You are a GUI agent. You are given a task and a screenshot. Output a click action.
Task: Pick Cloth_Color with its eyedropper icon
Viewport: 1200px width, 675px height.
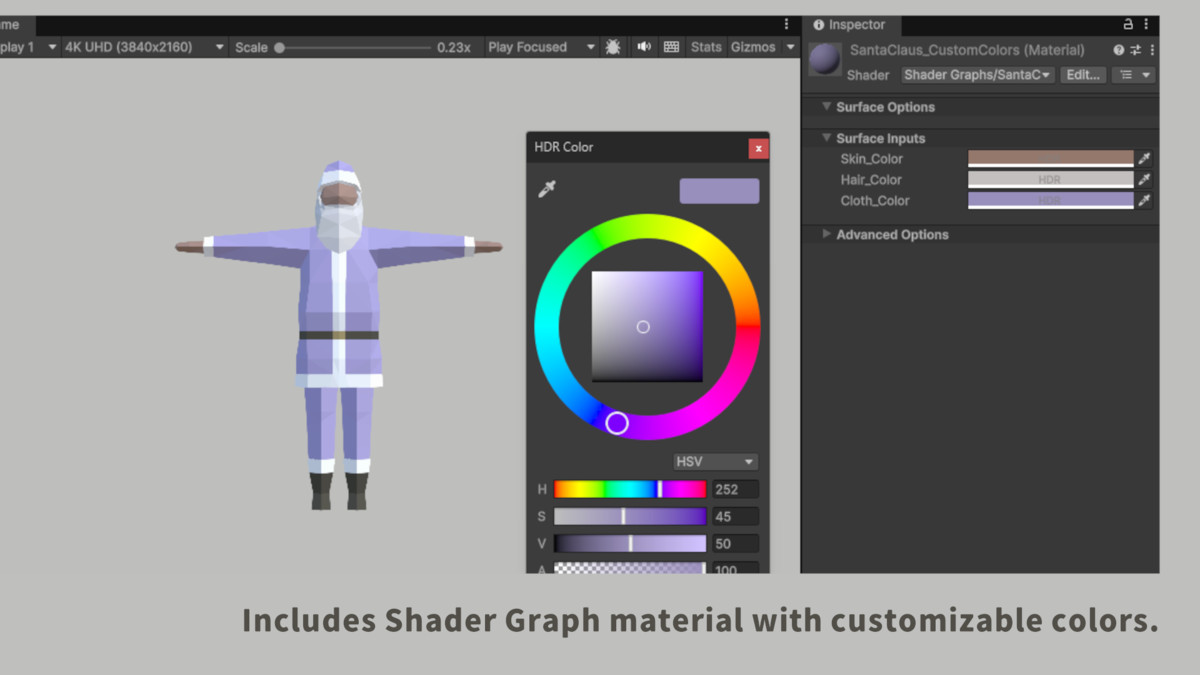pos(1146,200)
